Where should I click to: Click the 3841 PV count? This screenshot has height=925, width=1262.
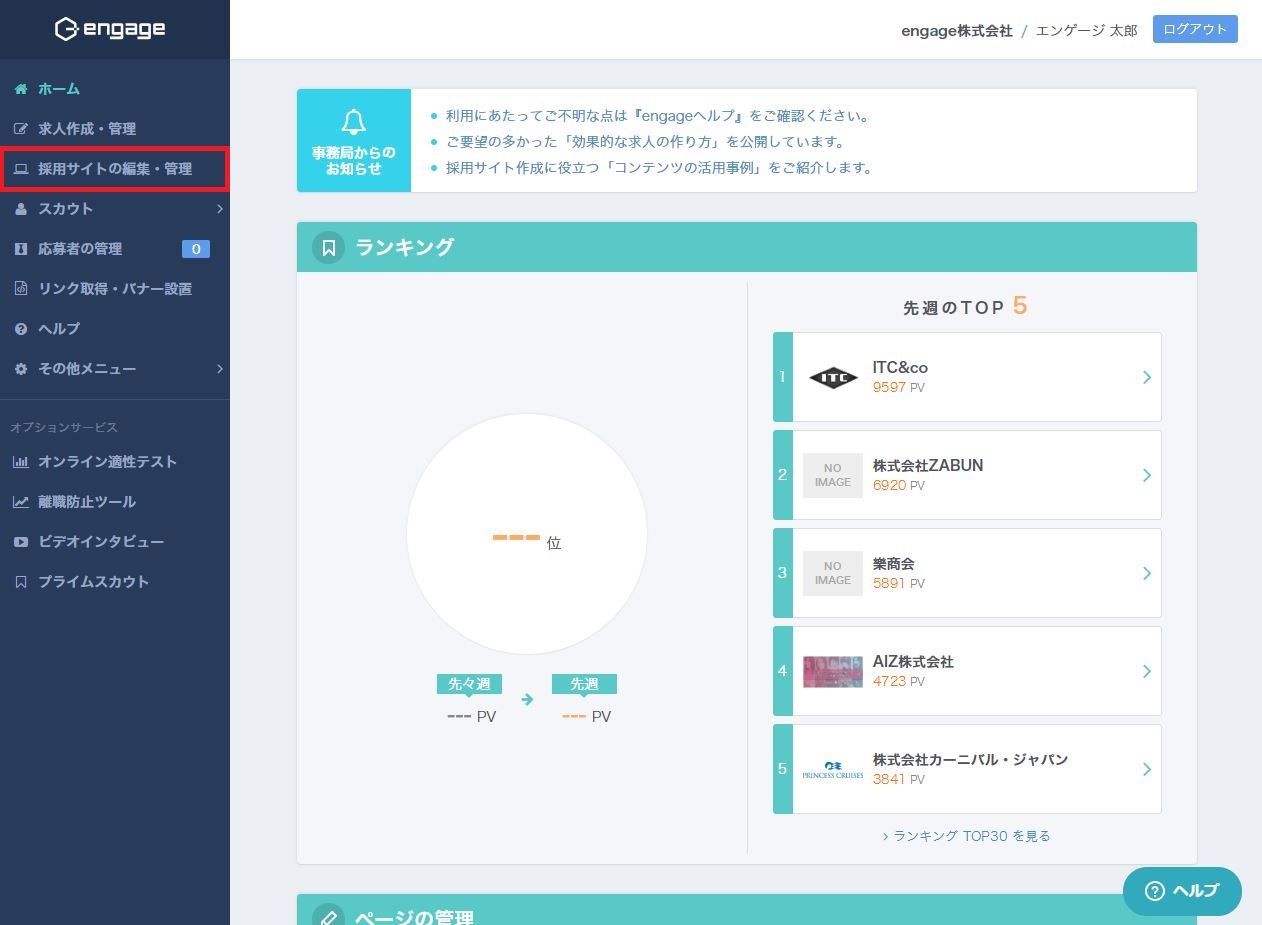point(898,779)
